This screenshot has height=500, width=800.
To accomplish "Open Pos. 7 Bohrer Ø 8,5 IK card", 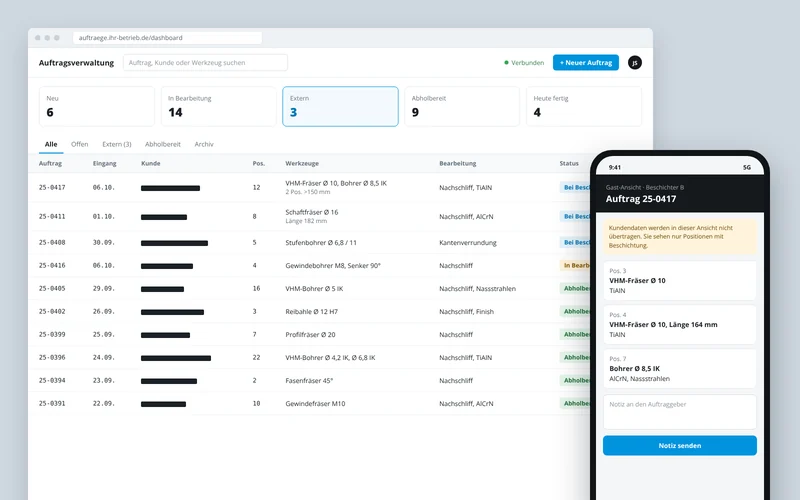I will click(680, 368).
